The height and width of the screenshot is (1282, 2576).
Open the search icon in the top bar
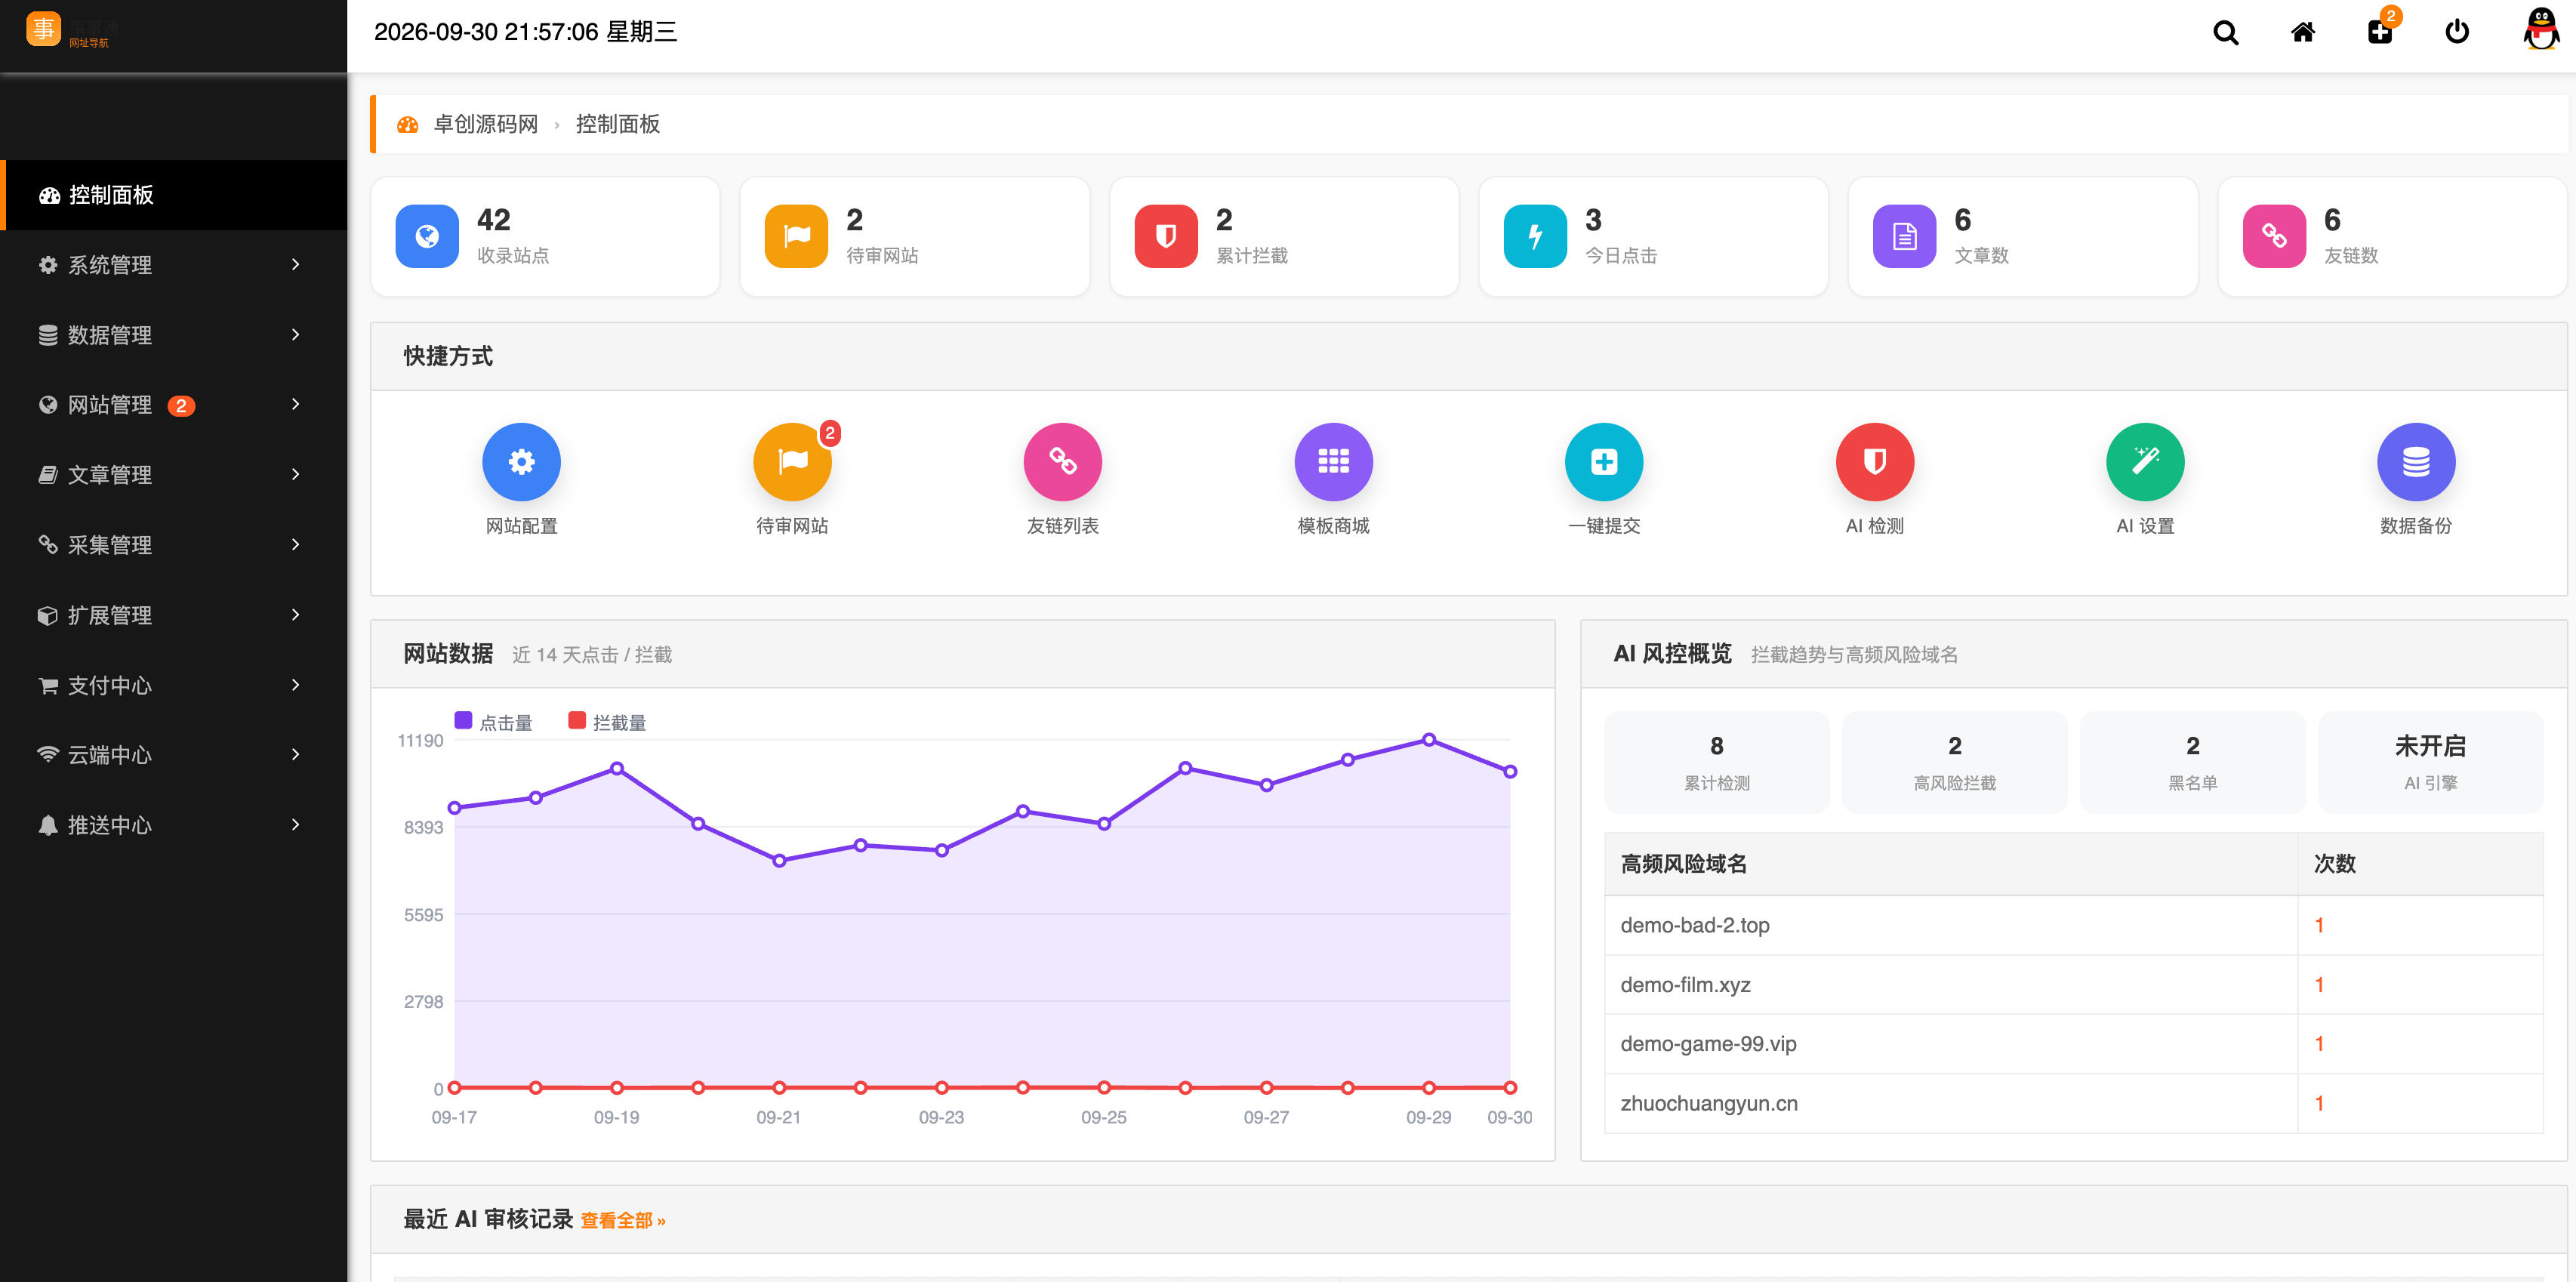click(2225, 32)
